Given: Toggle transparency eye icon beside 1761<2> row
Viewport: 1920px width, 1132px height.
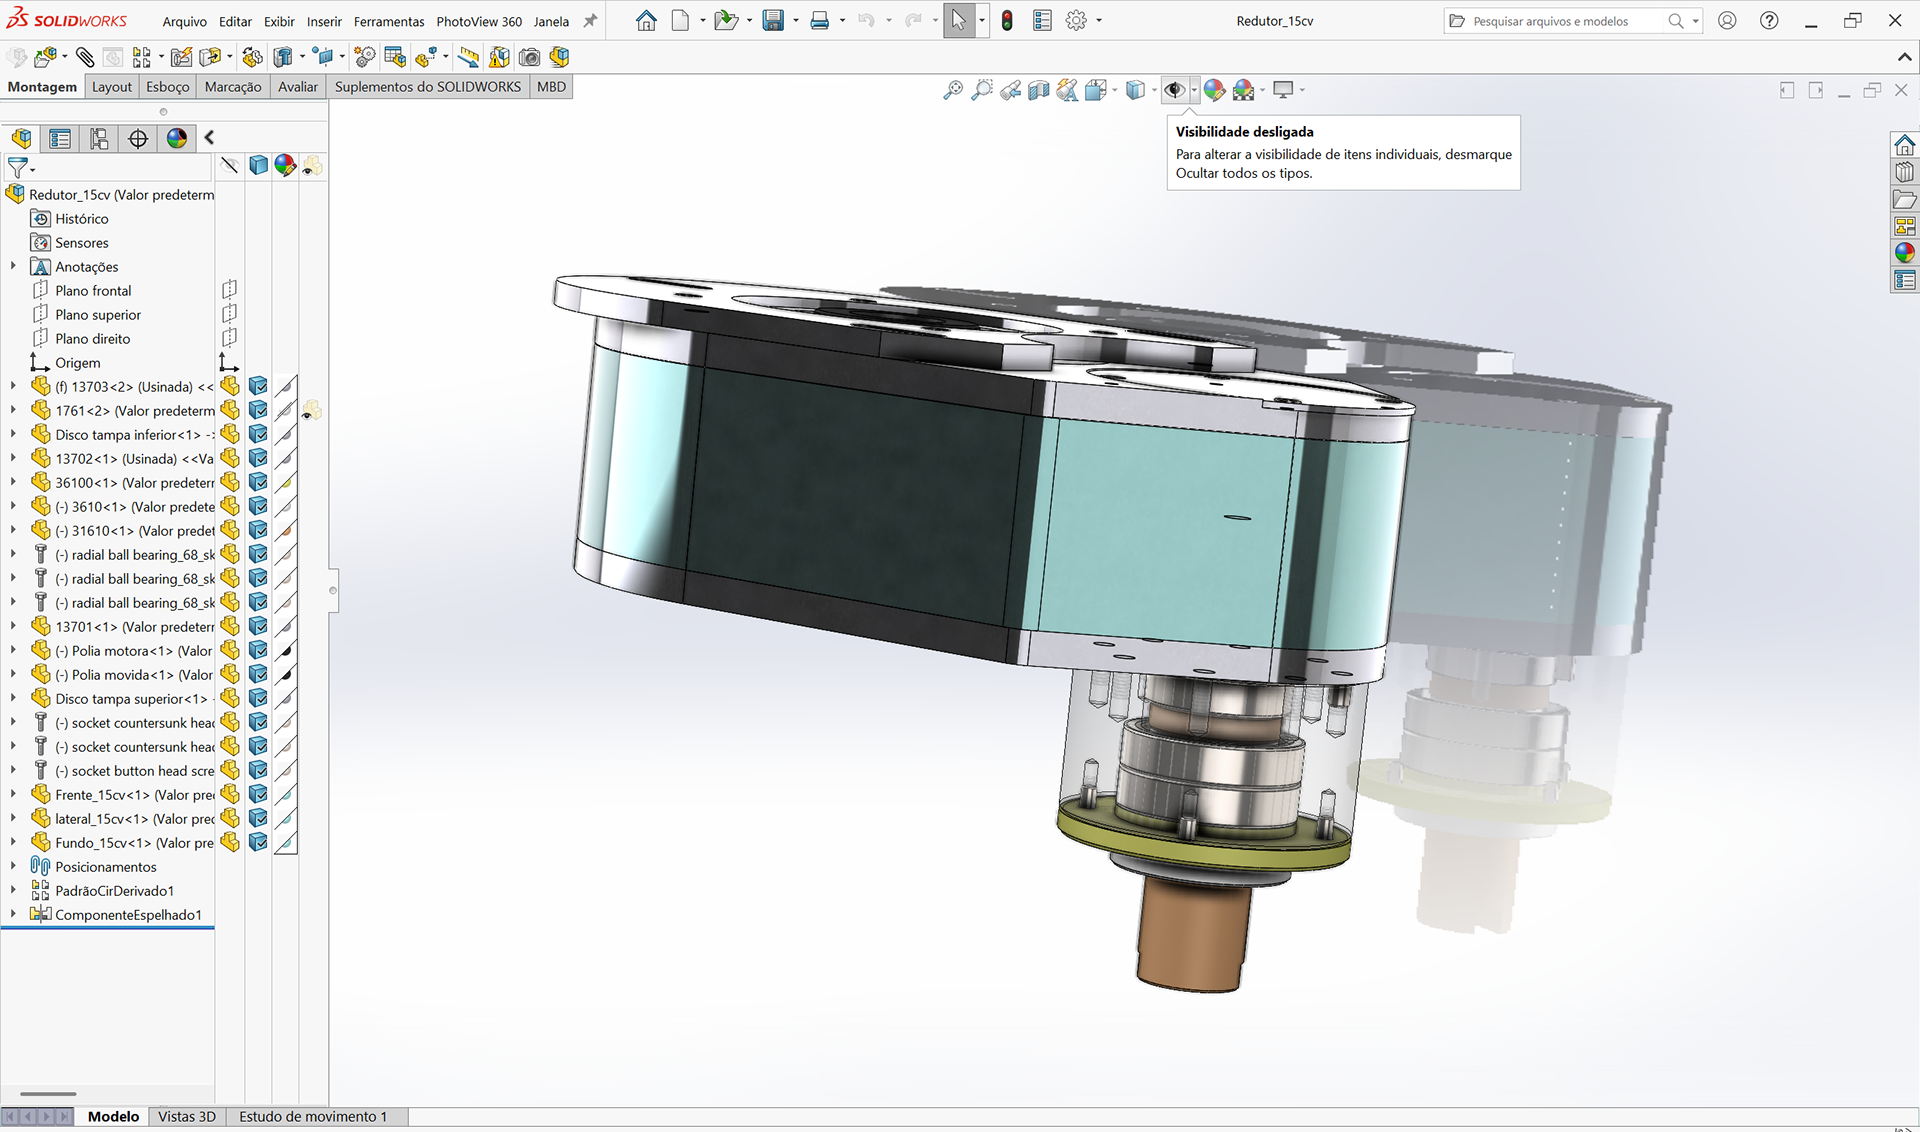Looking at the screenshot, I should [312, 410].
